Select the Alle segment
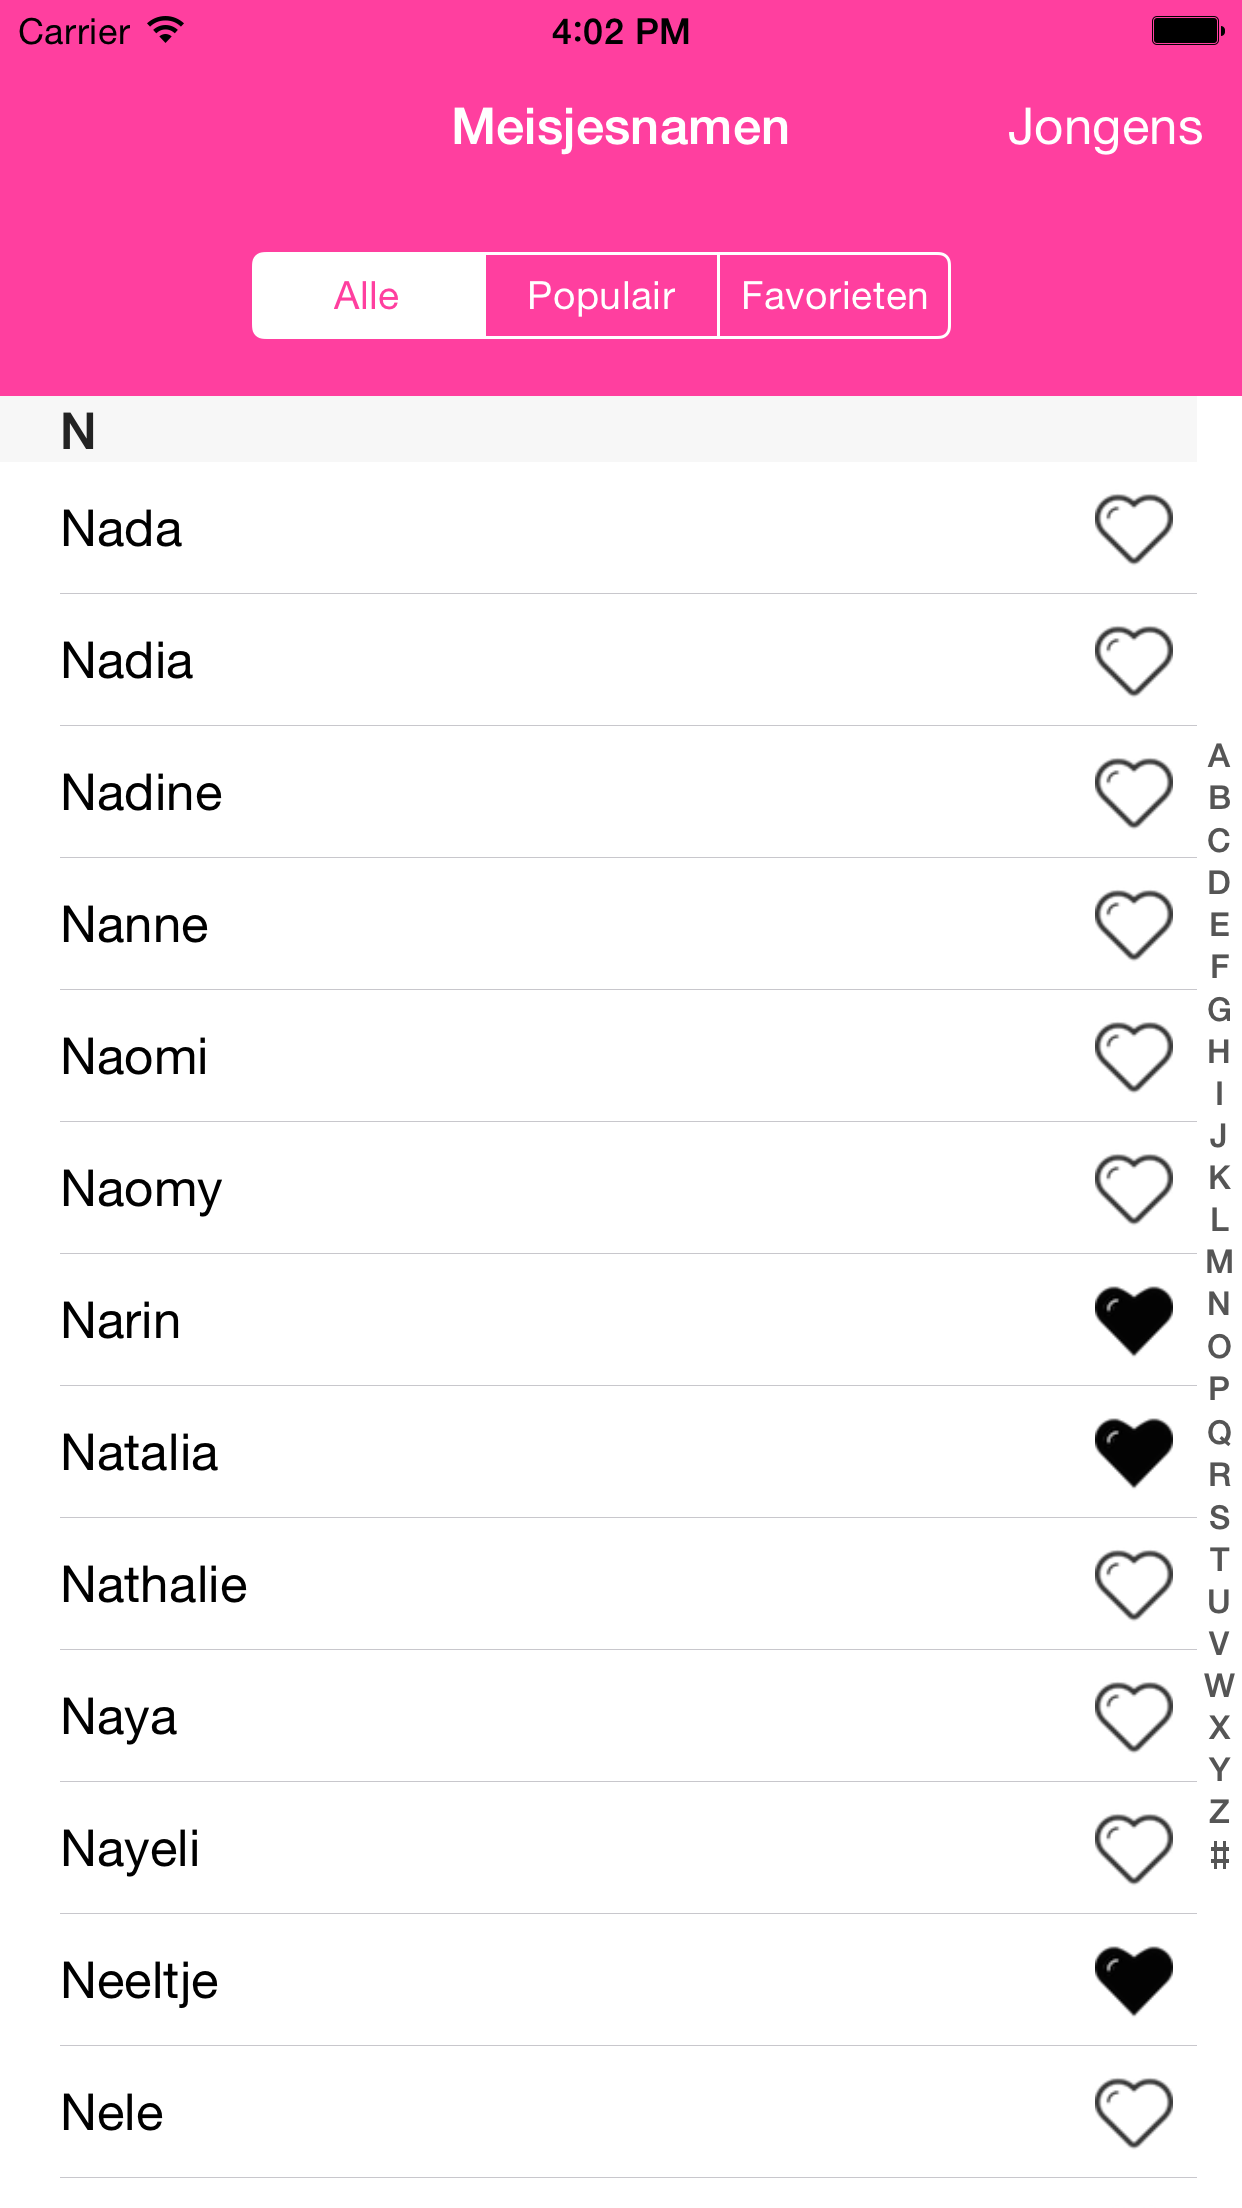The image size is (1242, 2208). (367, 296)
